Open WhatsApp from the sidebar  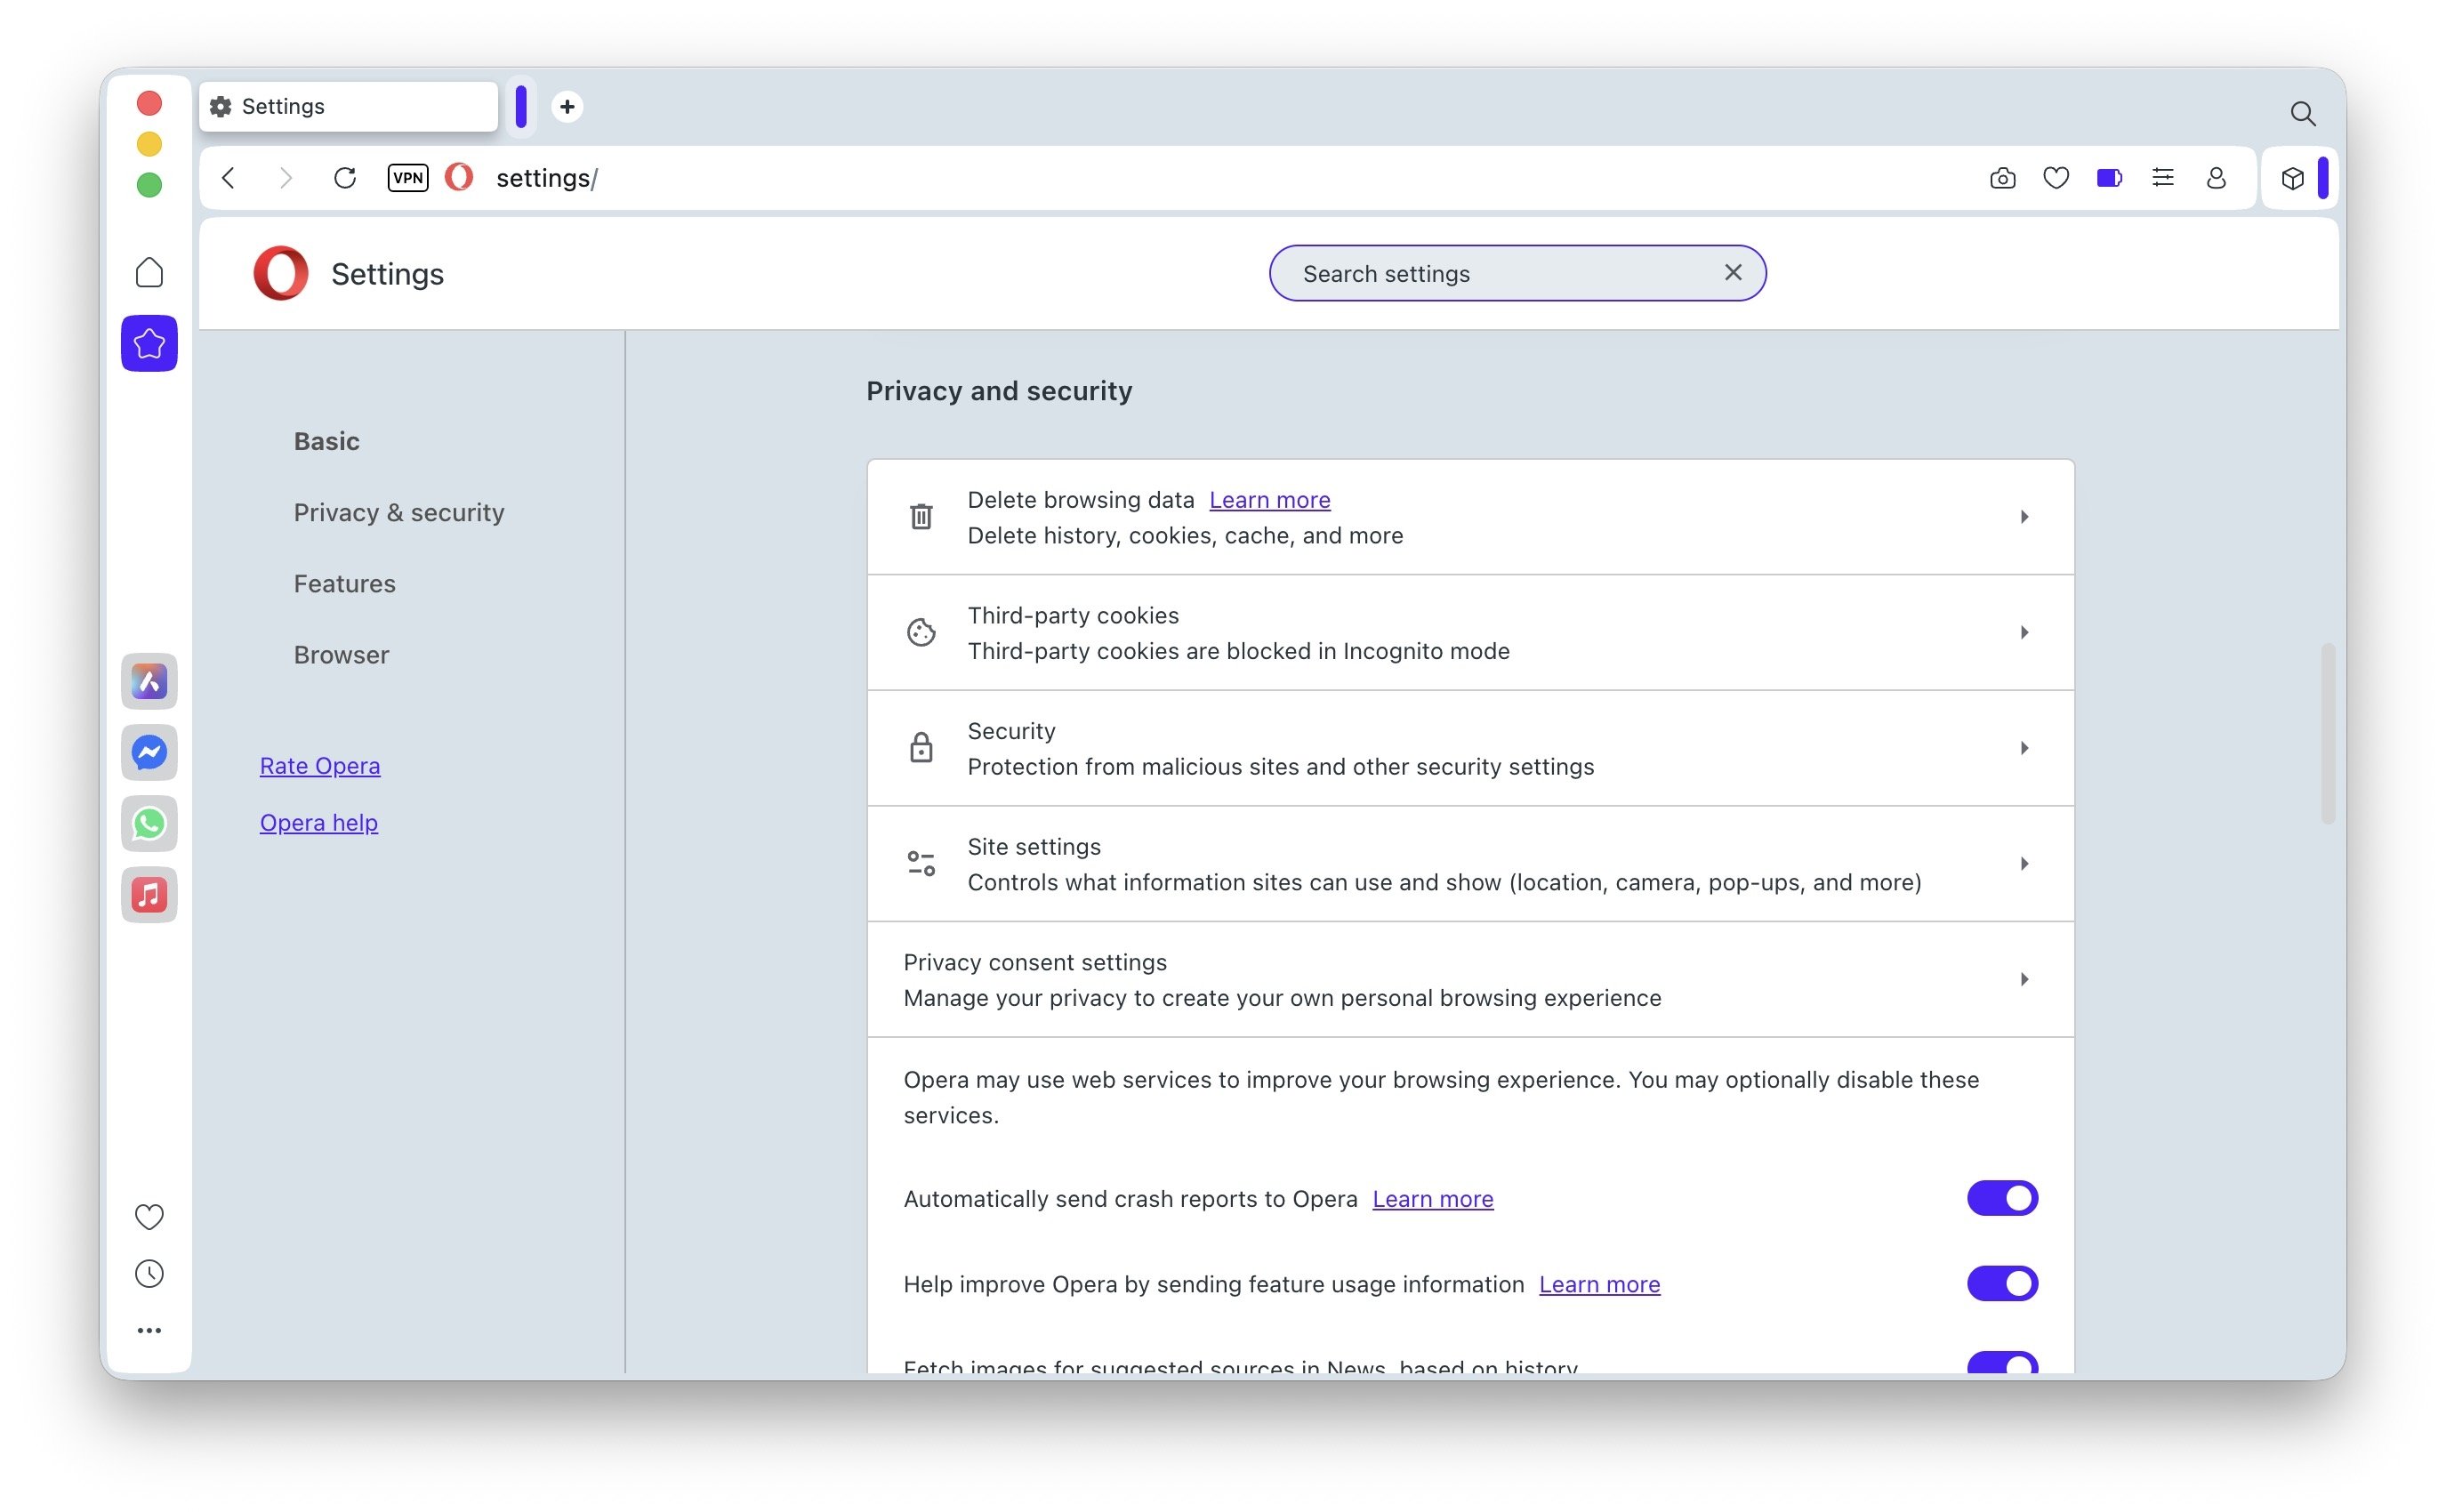(149, 824)
